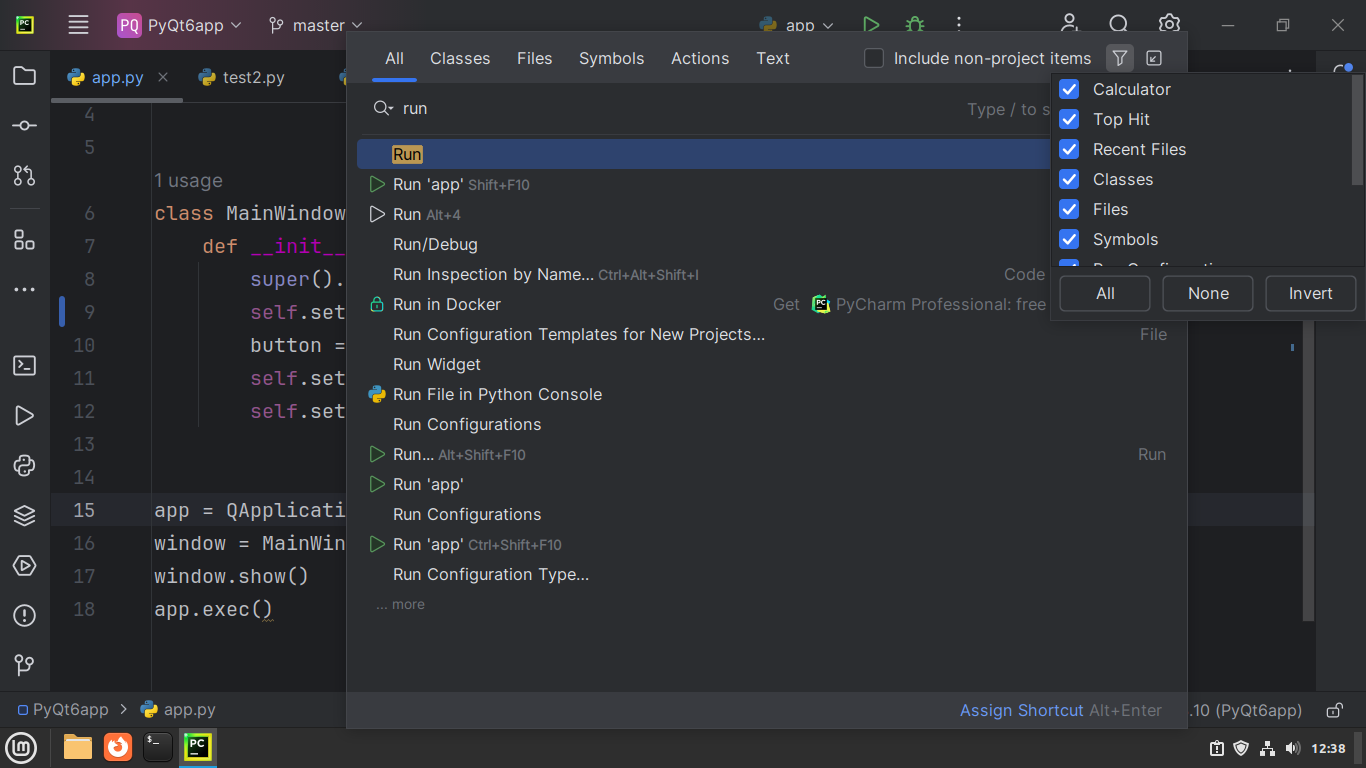
Task: Open search results in Find tool window
Action: [1154, 58]
